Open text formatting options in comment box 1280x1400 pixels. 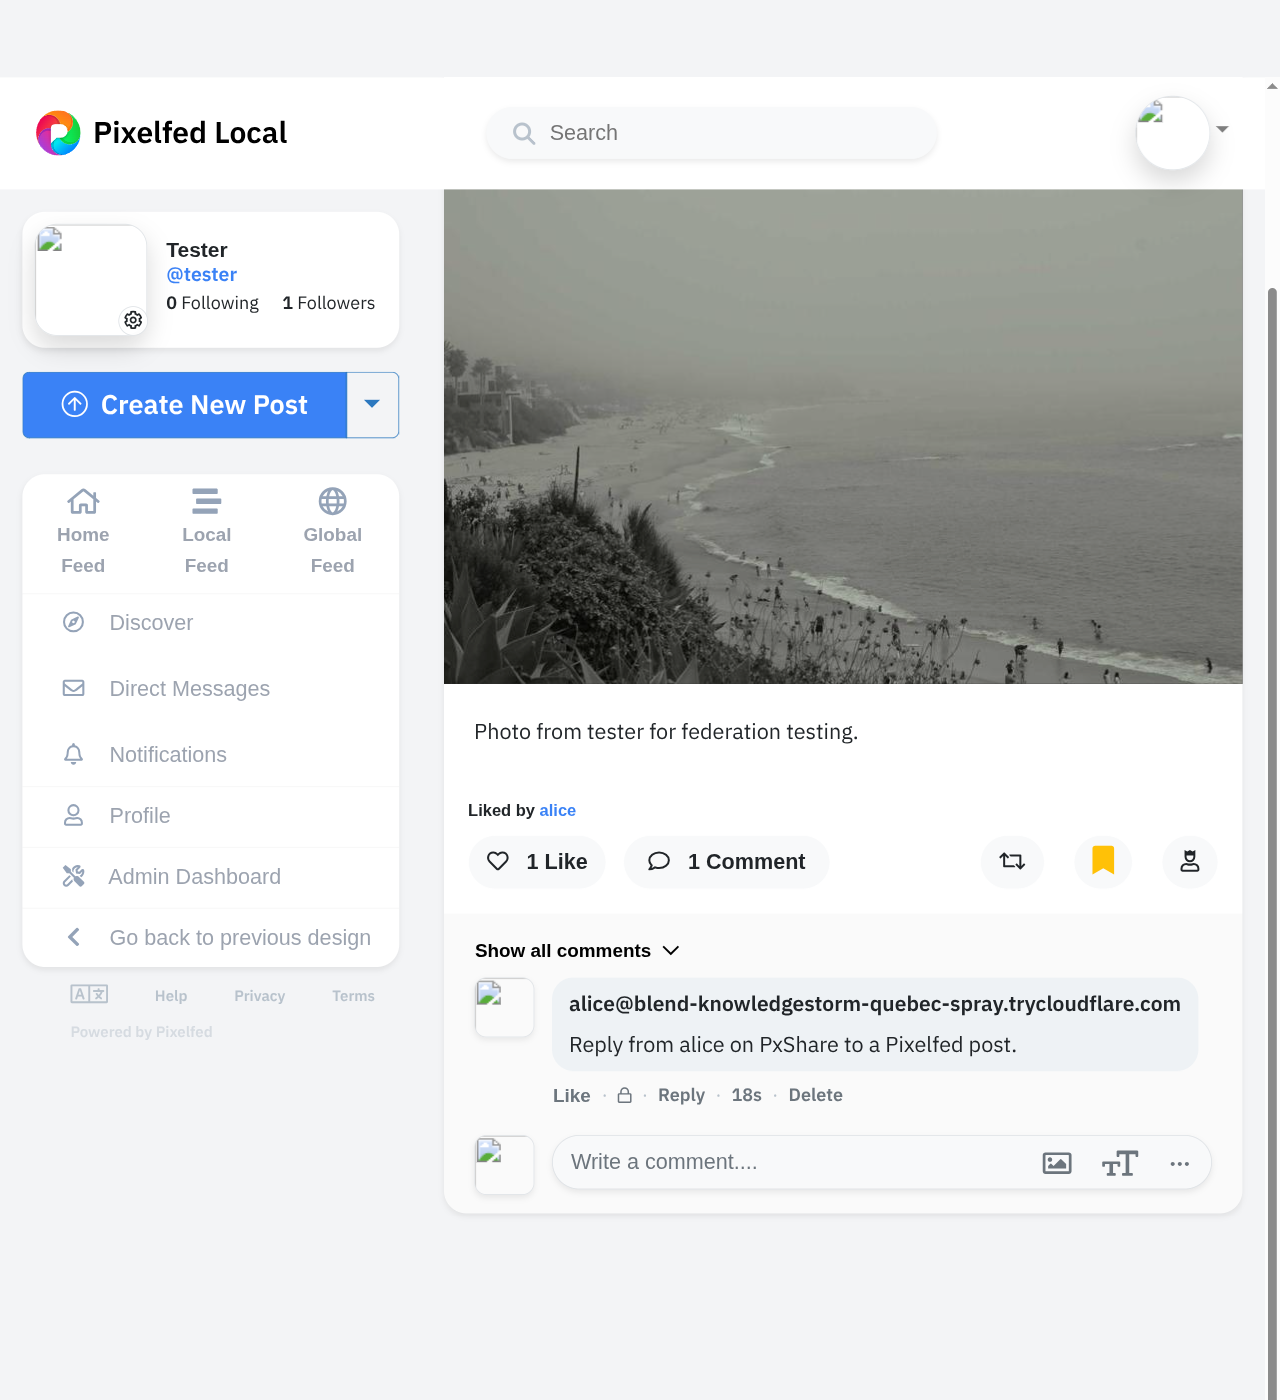click(x=1120, y=1163)
